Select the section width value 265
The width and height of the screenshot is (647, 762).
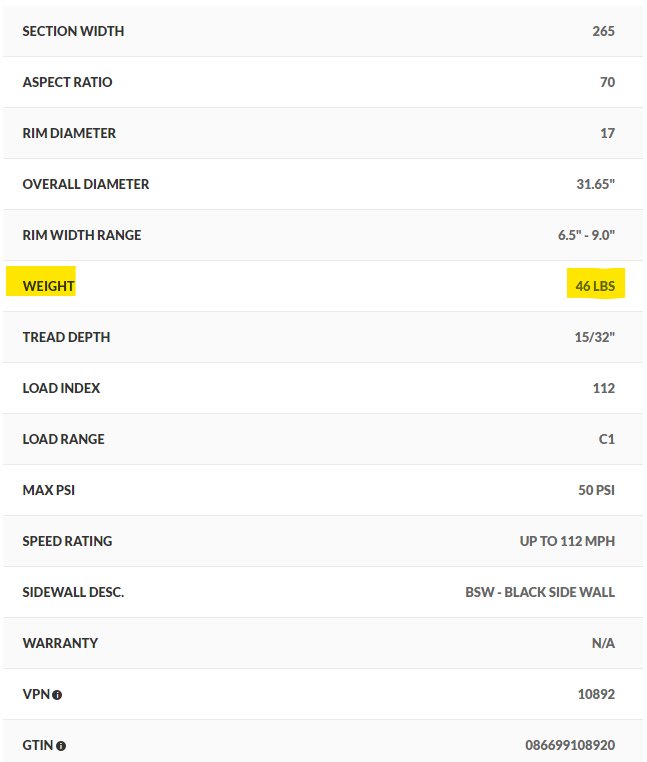(x=603, y=31)
